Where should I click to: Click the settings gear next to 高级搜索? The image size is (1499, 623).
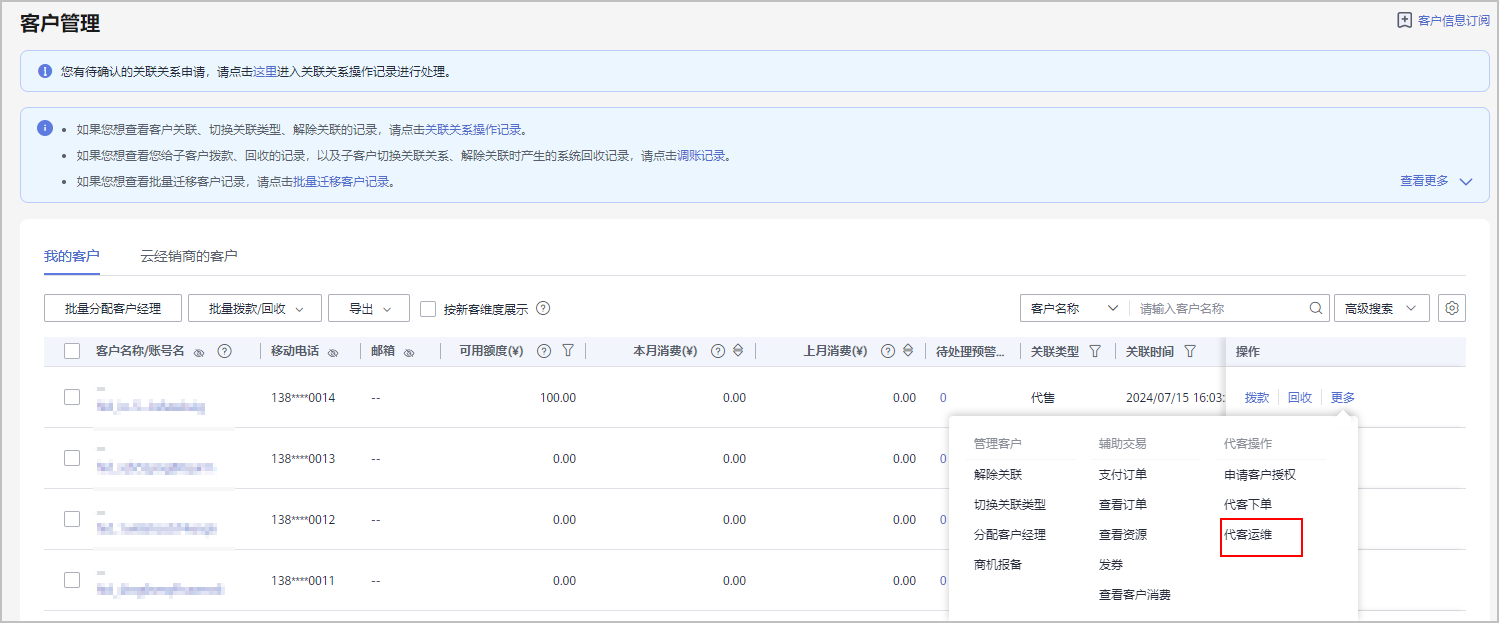(1451, 309)
